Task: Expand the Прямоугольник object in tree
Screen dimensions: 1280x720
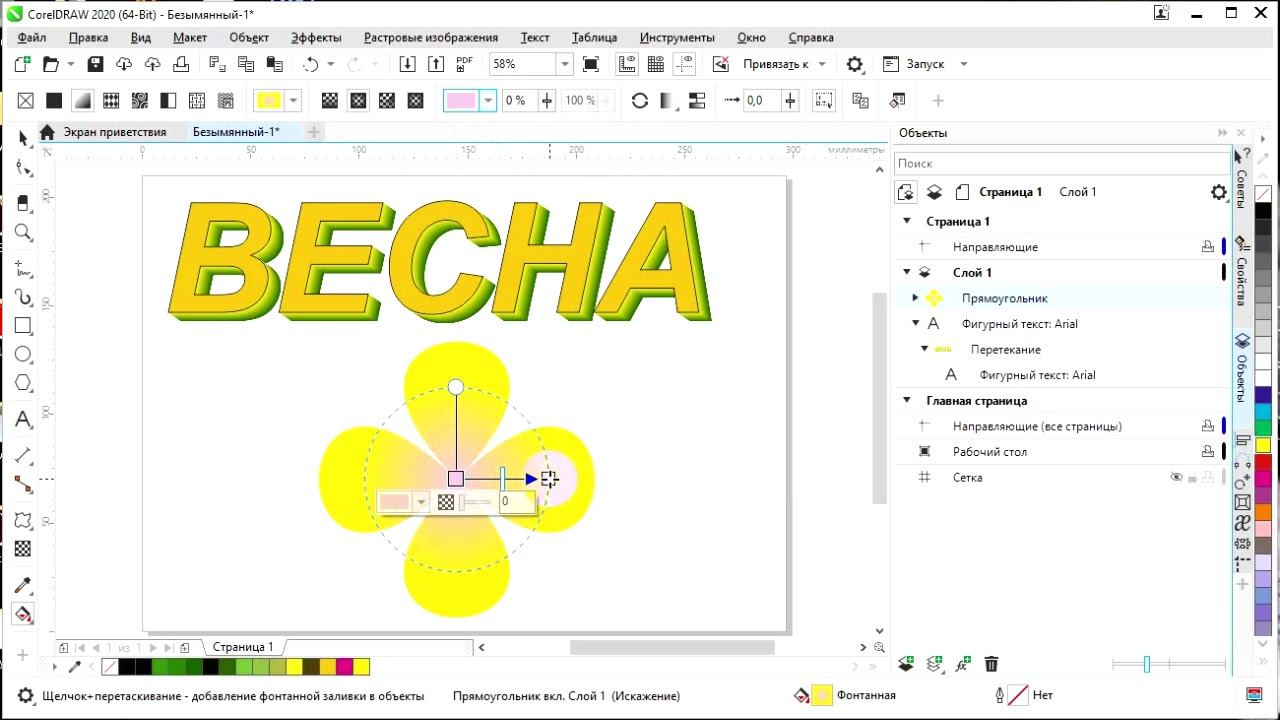Action: [x=915, y=298]
